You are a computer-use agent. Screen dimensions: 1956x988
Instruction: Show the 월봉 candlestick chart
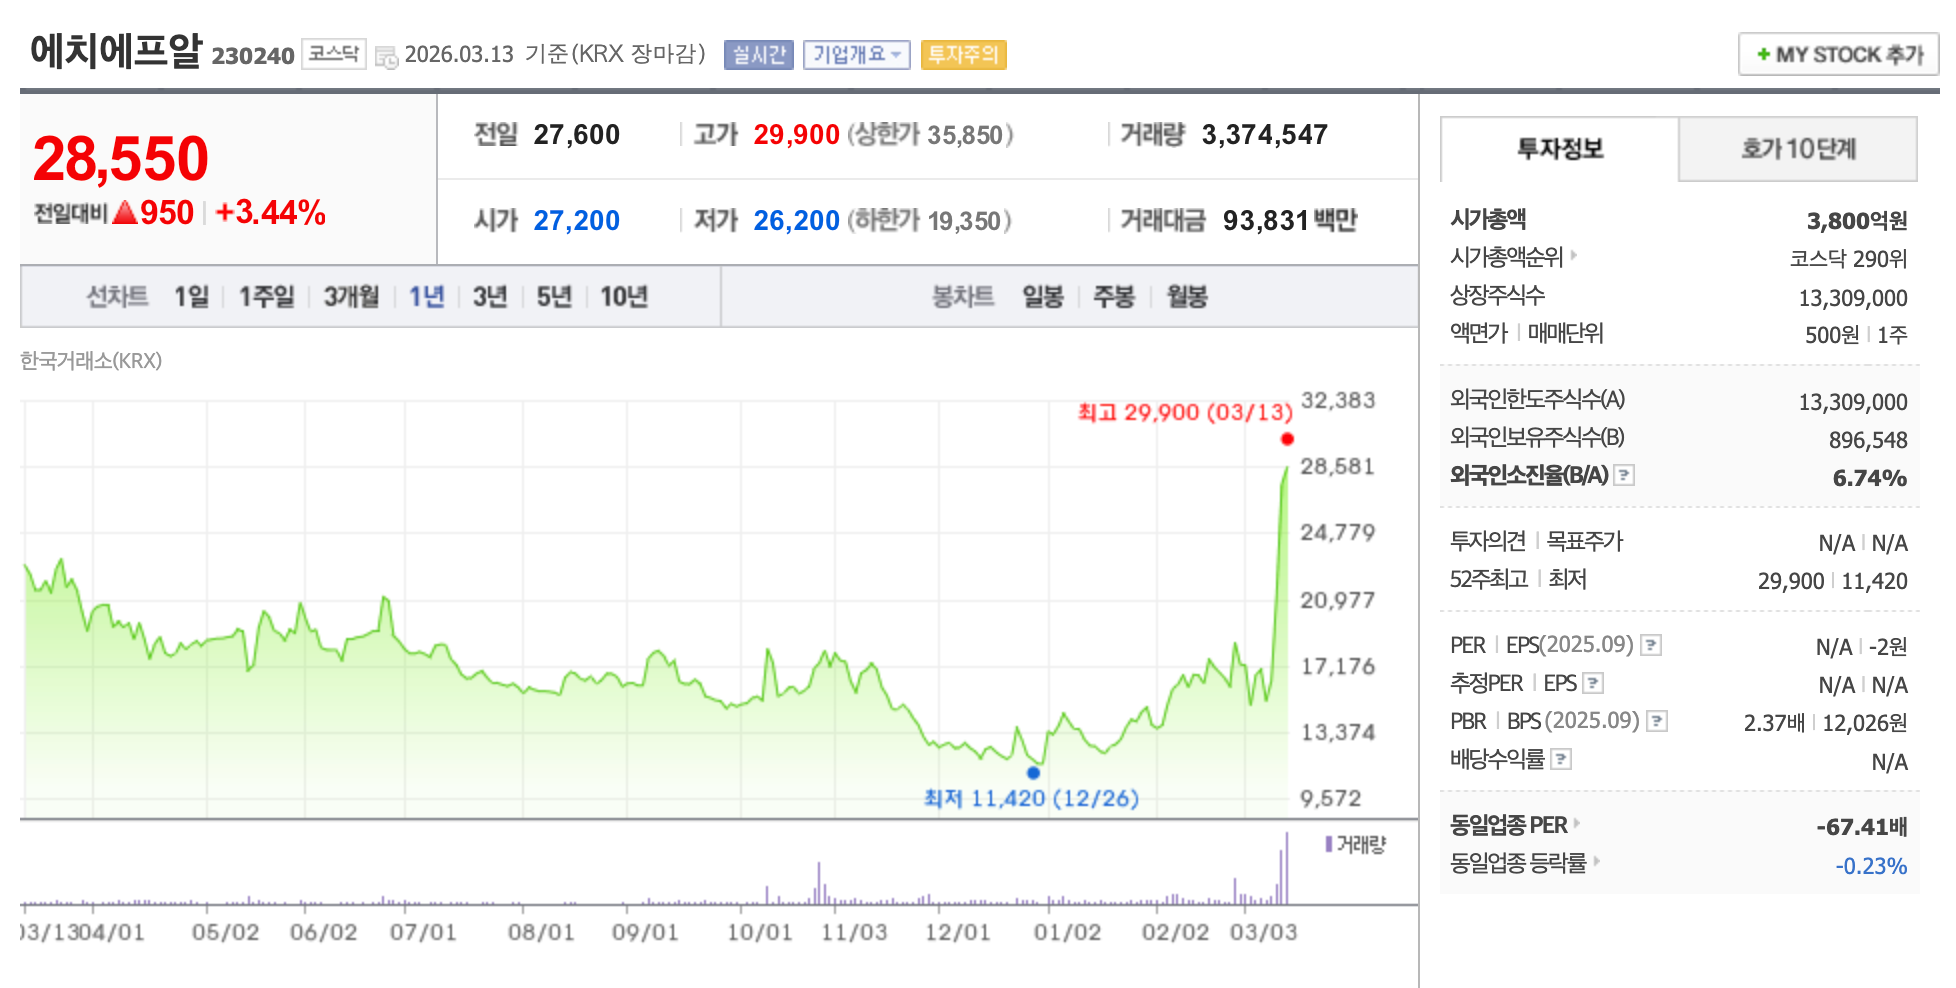(x=1187, y=296)
